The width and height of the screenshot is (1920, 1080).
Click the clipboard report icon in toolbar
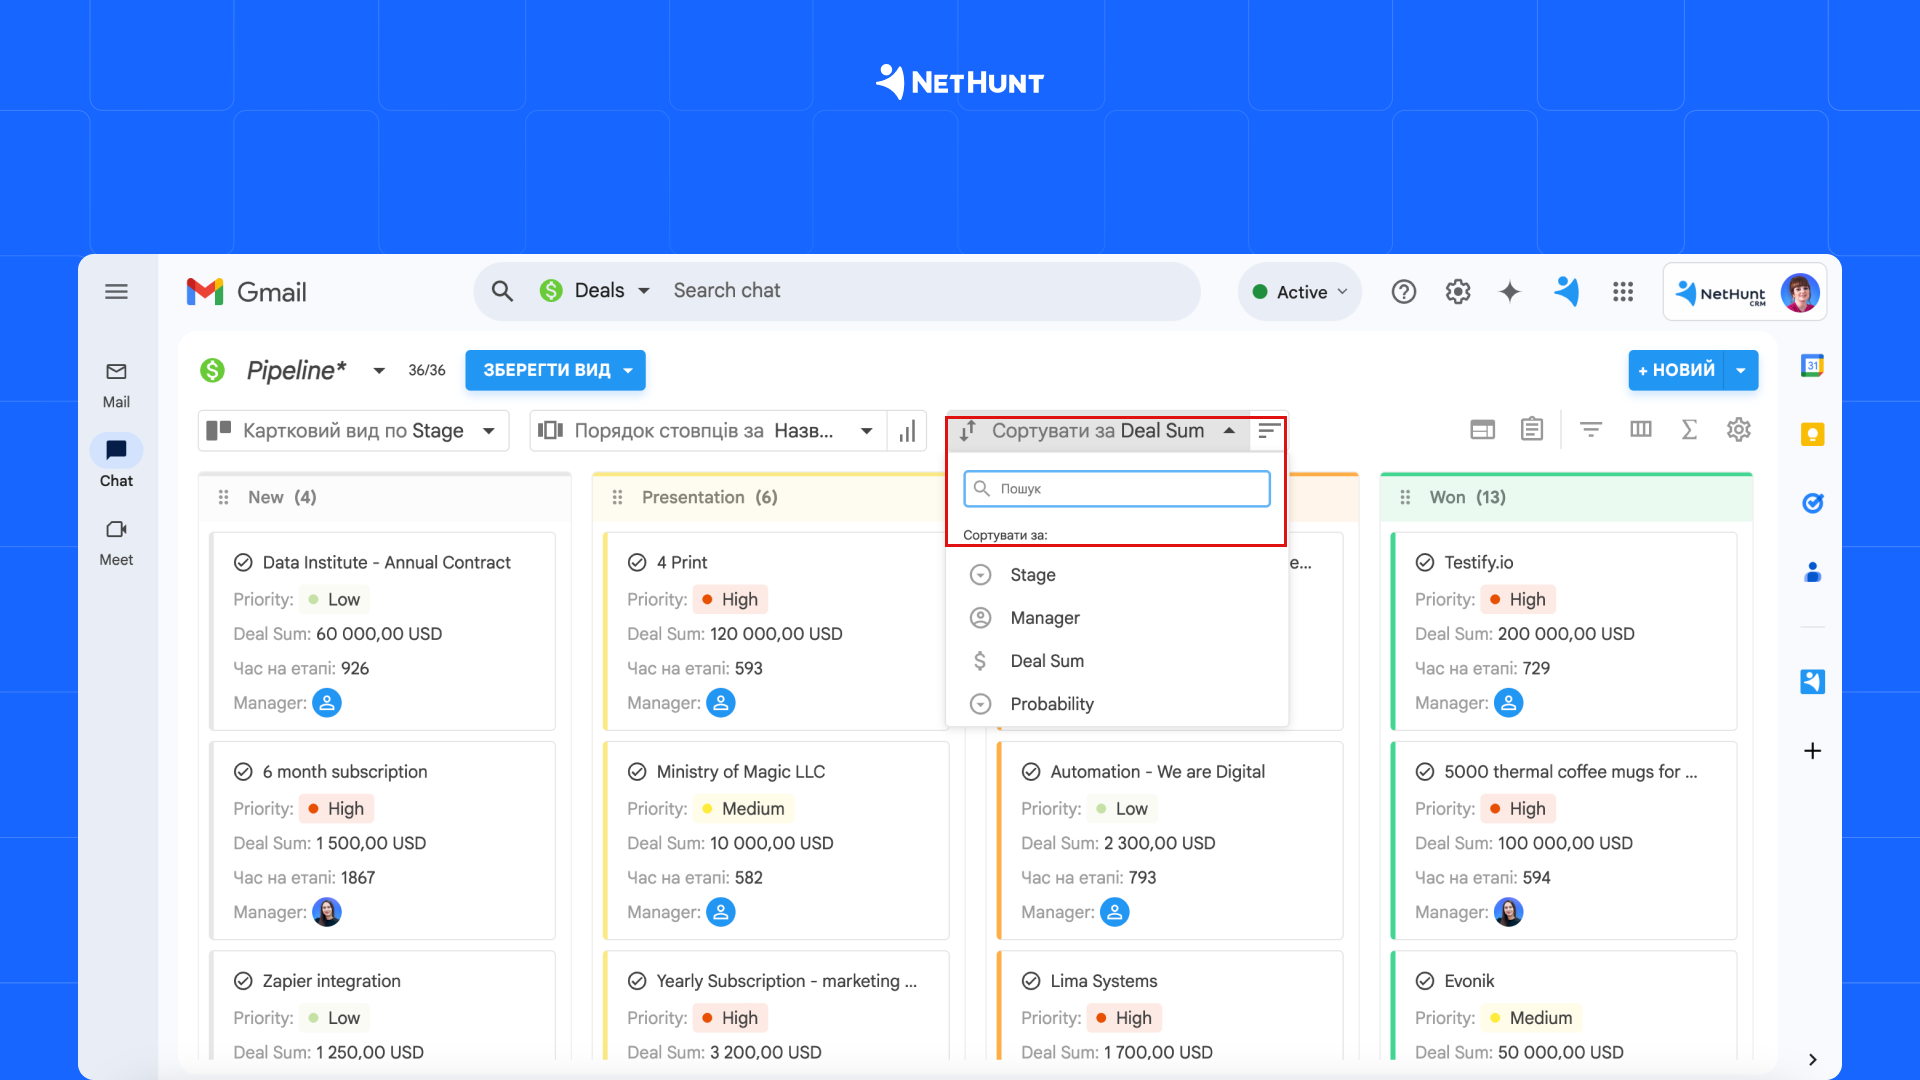pyautogui.click(x=1531, y=430)
